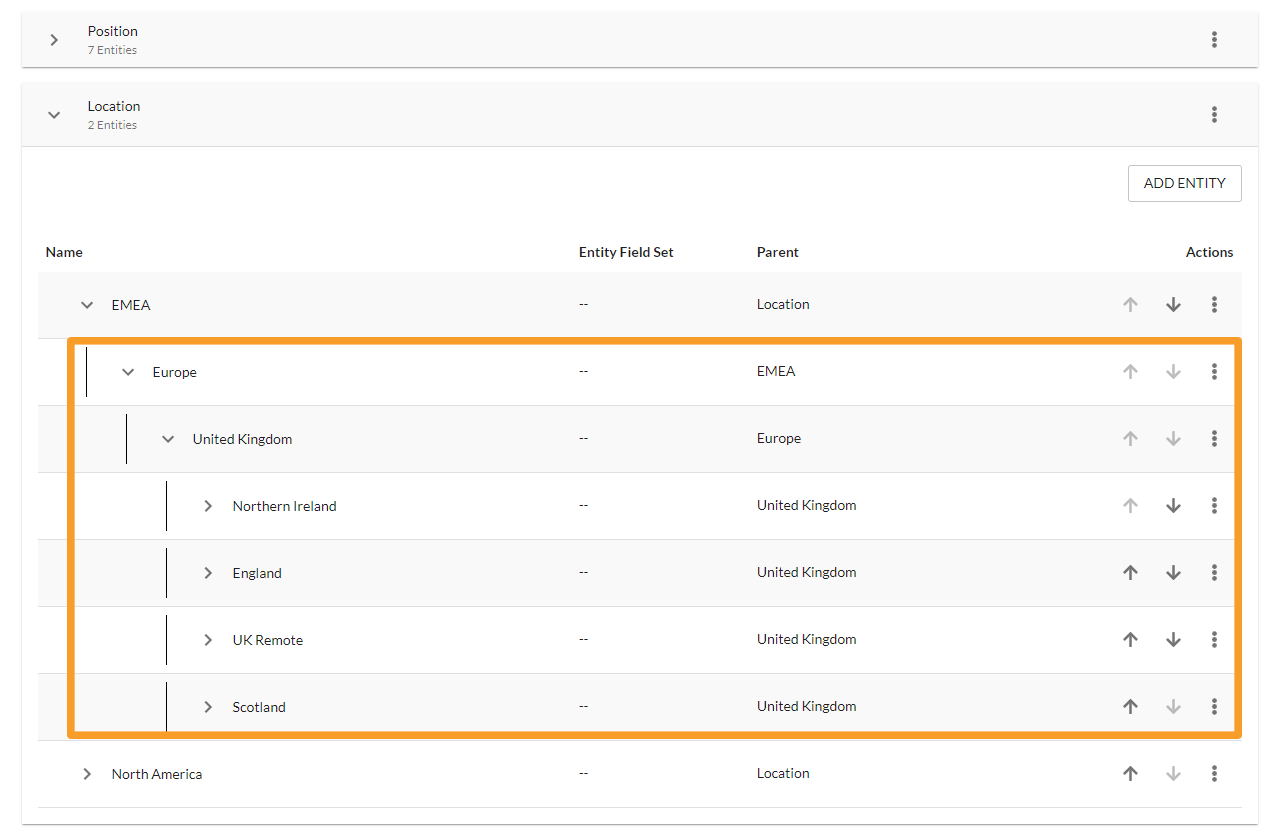Collapse the EMEA tree node
The width and height of the screenshot is (1277, 834).
pos(88,305)
